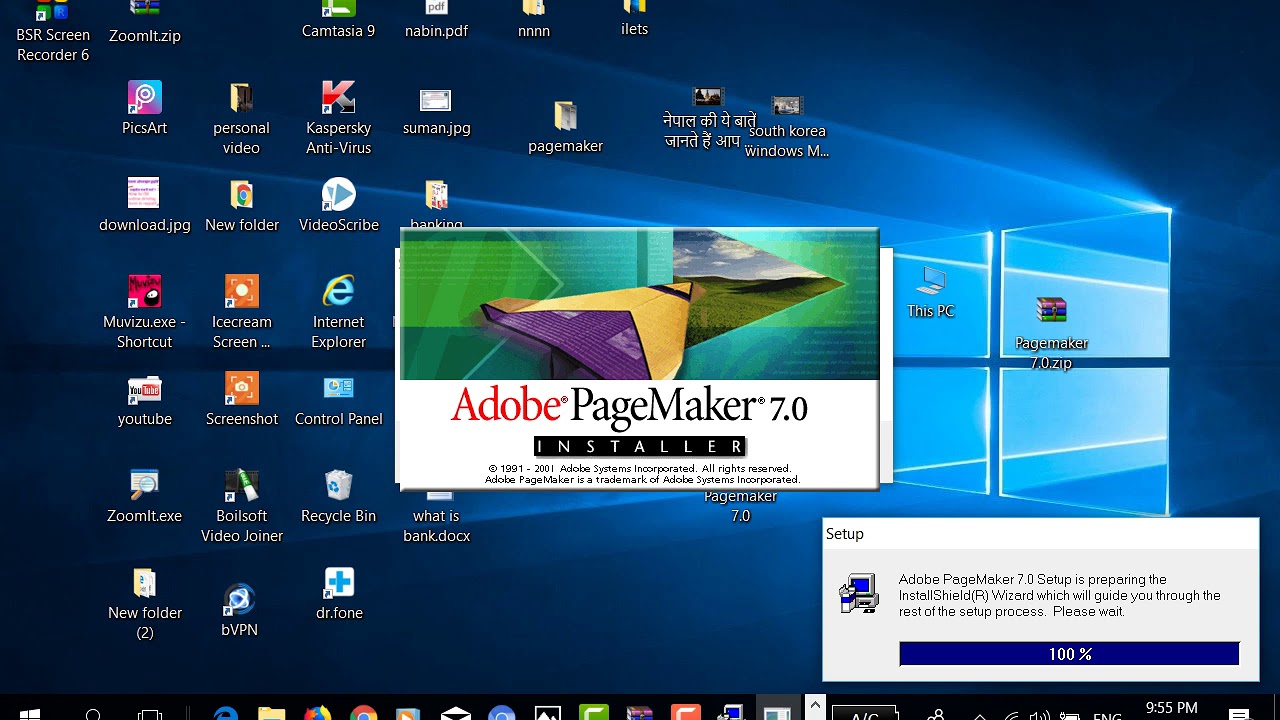Image resolution: width=1280 pixels, height=720 pixels.
Task: Expand the hidden tray icons chevron
Action: (816, 706)
